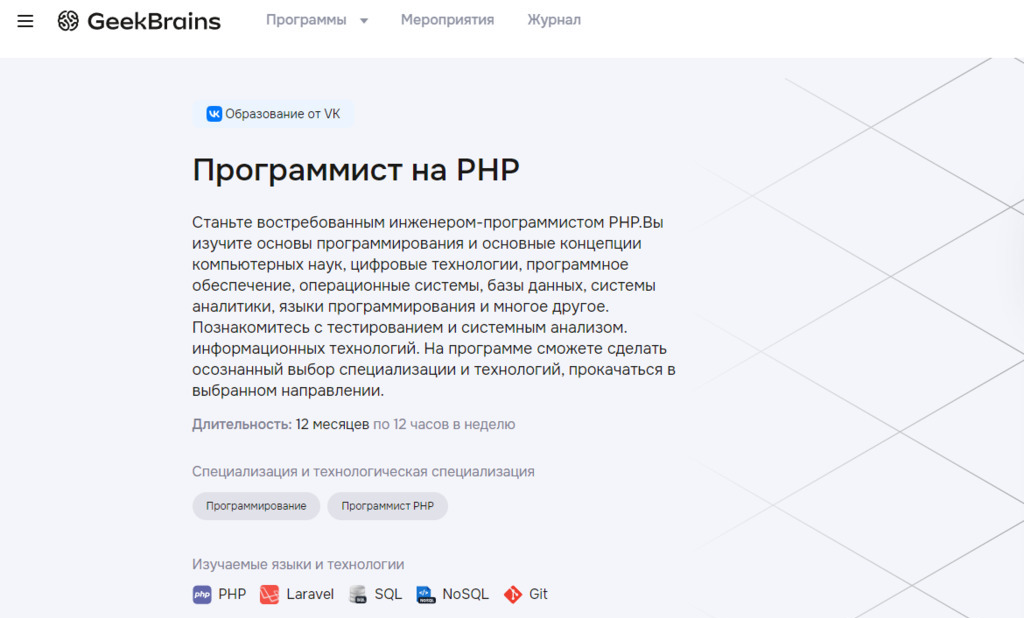The height and width of the screenshot is (618, 1024).
Task: Click Специализация и технологическая специализация label
Action: tap(363, 472)
